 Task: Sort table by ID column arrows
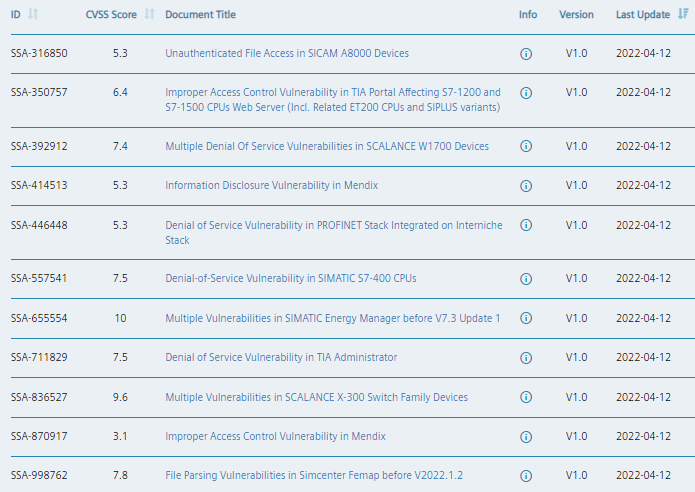tap(32, 14)
